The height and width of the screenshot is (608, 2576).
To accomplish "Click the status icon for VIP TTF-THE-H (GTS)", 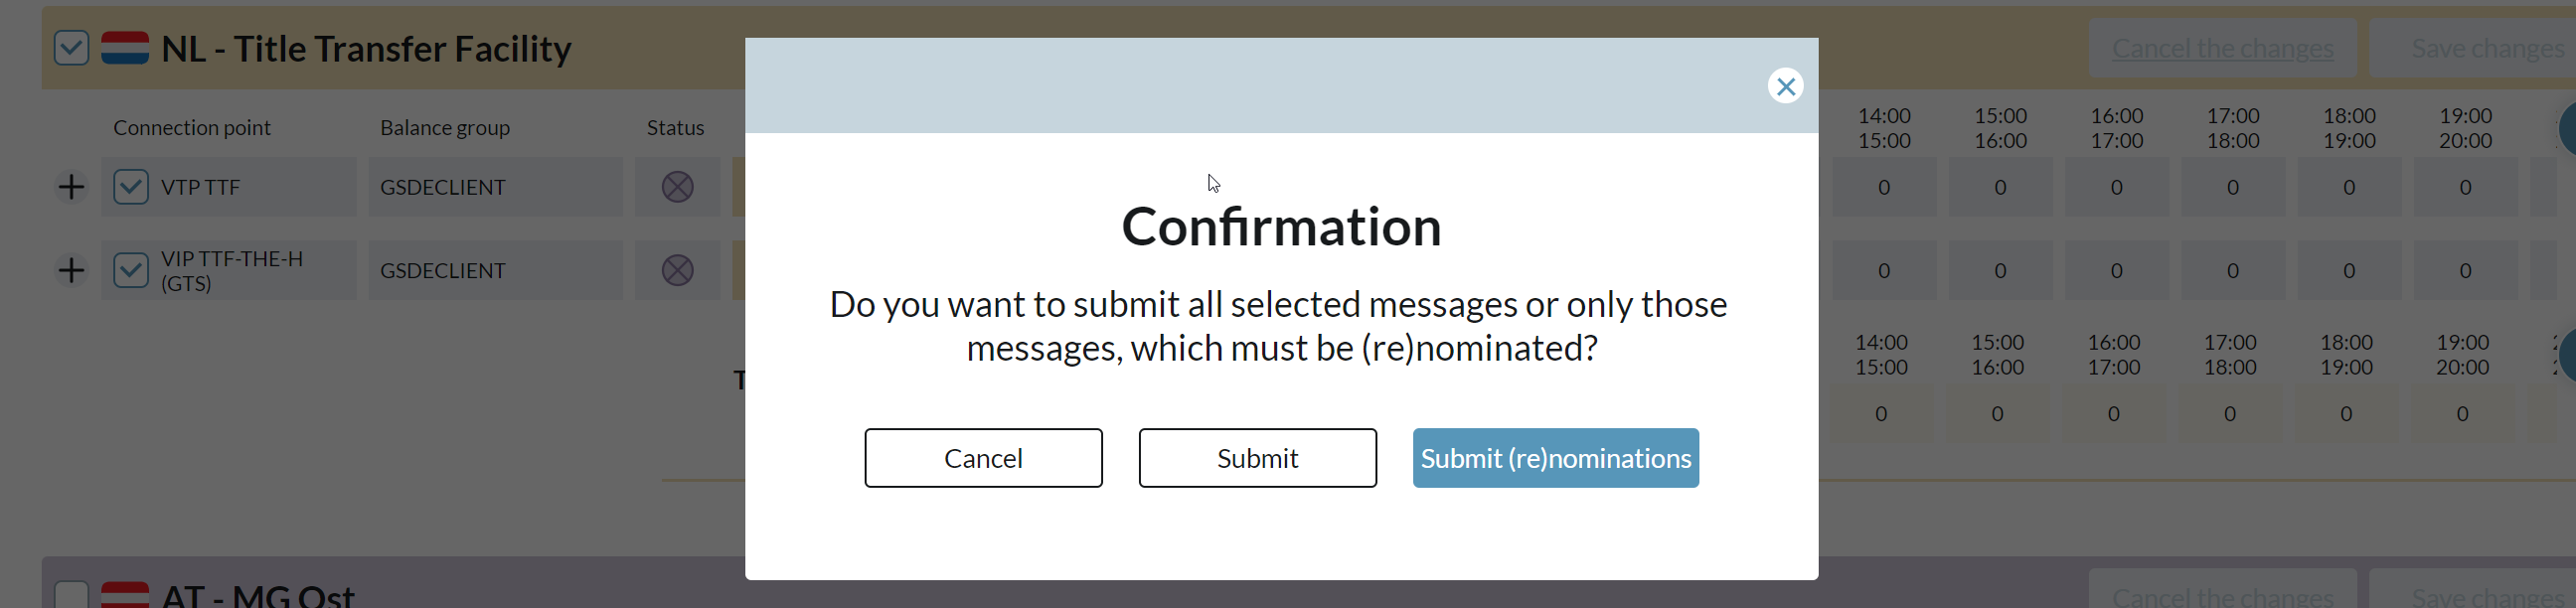I will point(678,269).
